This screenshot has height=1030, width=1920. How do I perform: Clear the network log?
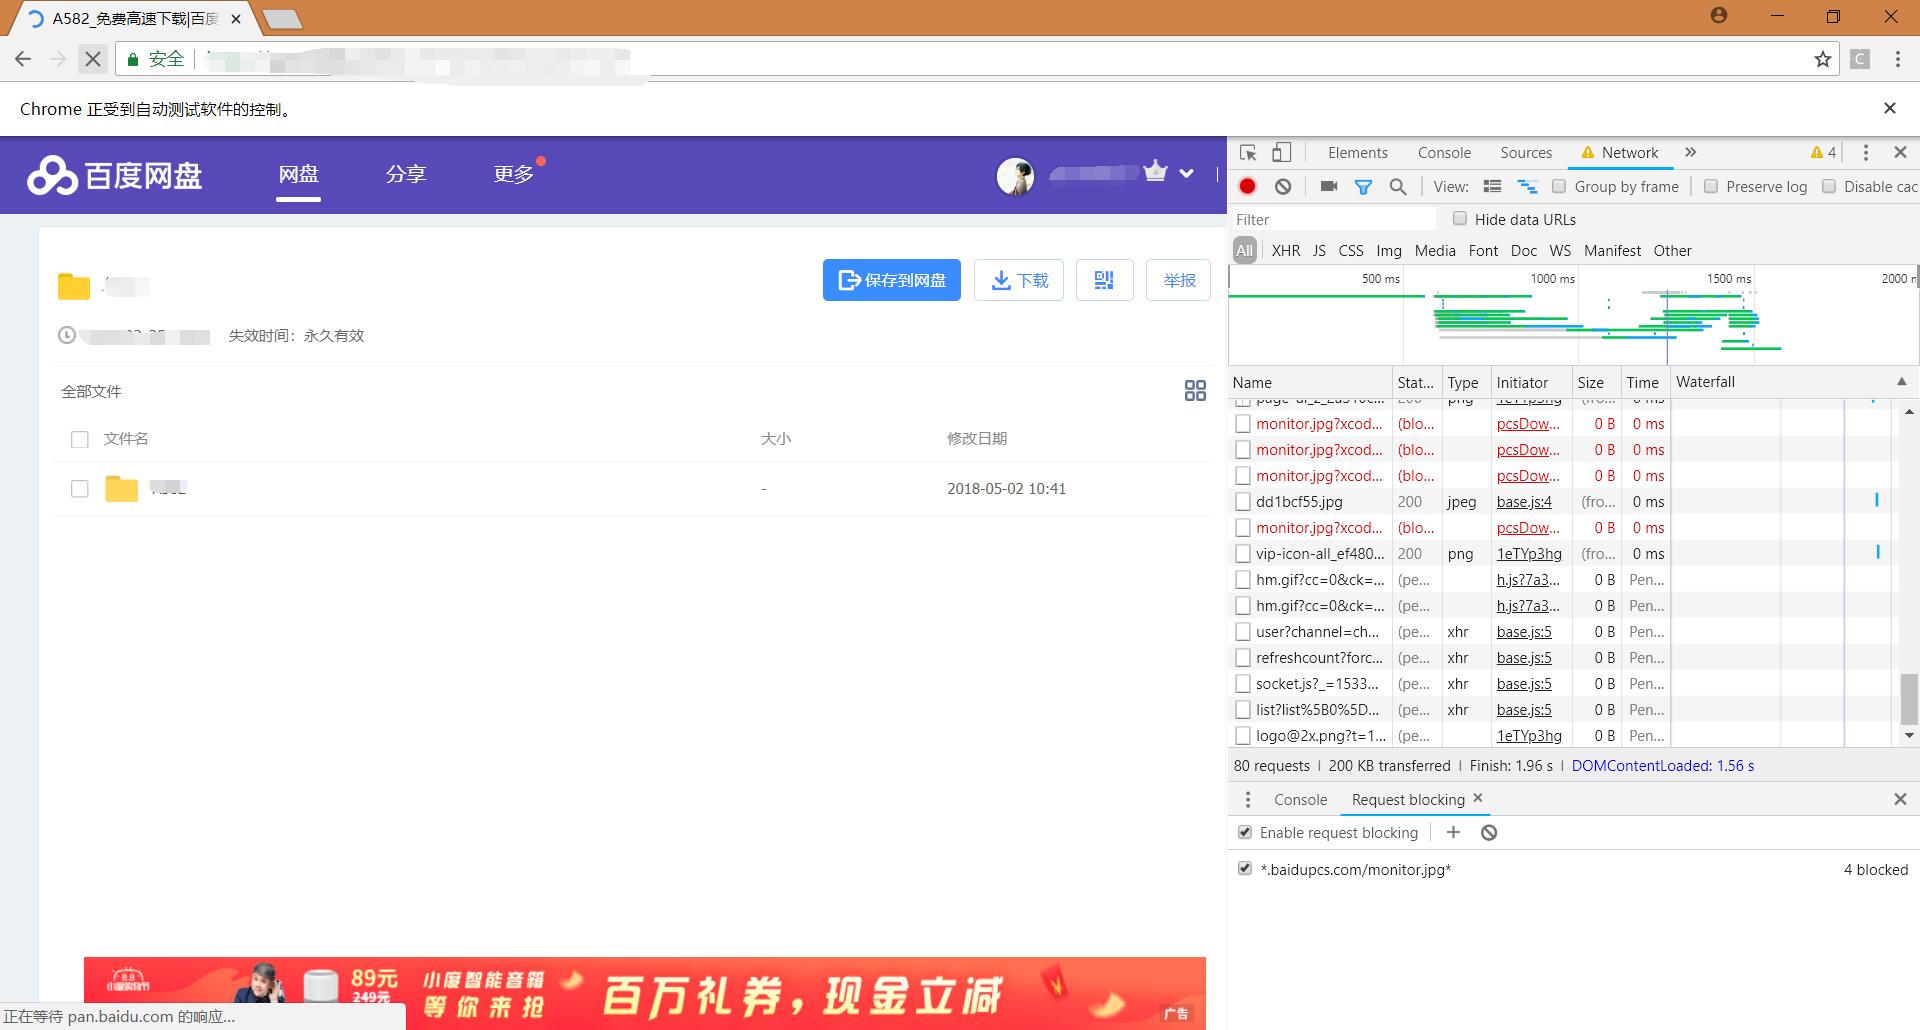click(x=1283, y=186)
